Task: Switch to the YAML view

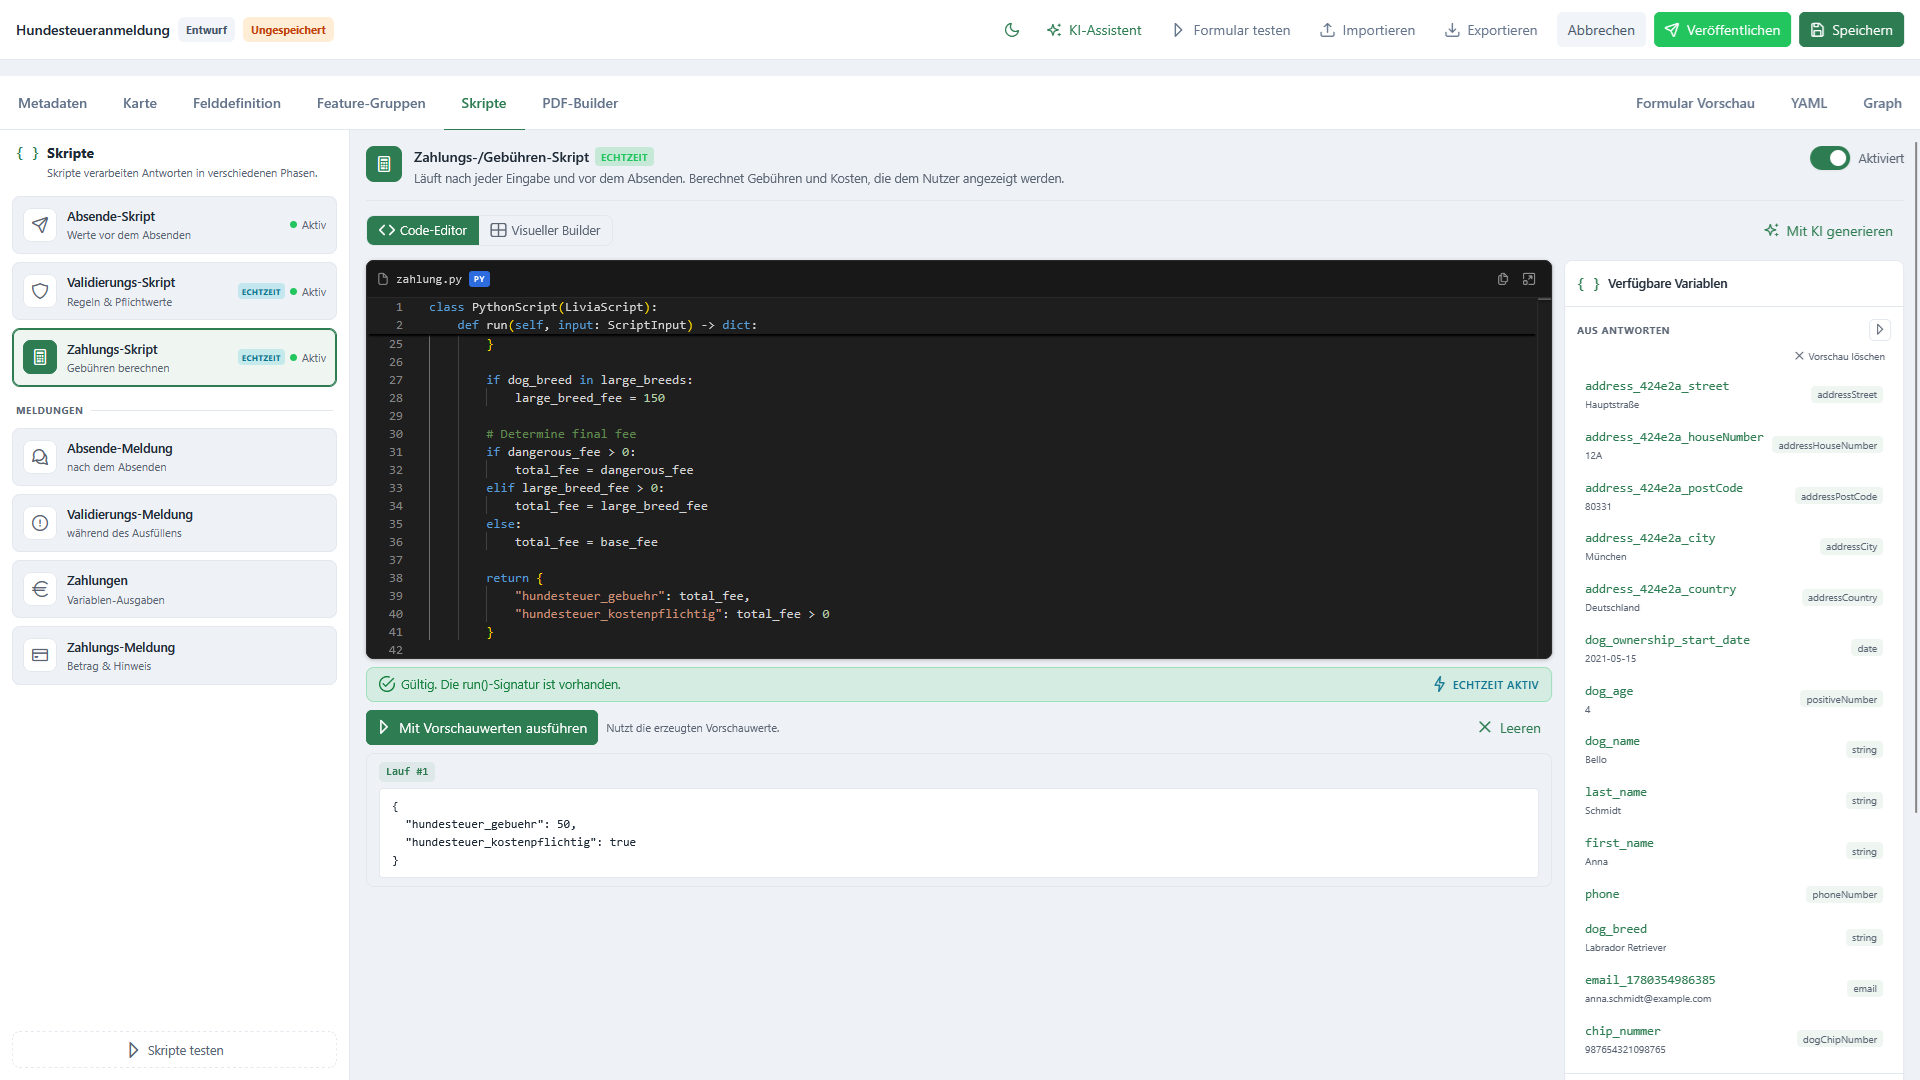Action: 1808,103
